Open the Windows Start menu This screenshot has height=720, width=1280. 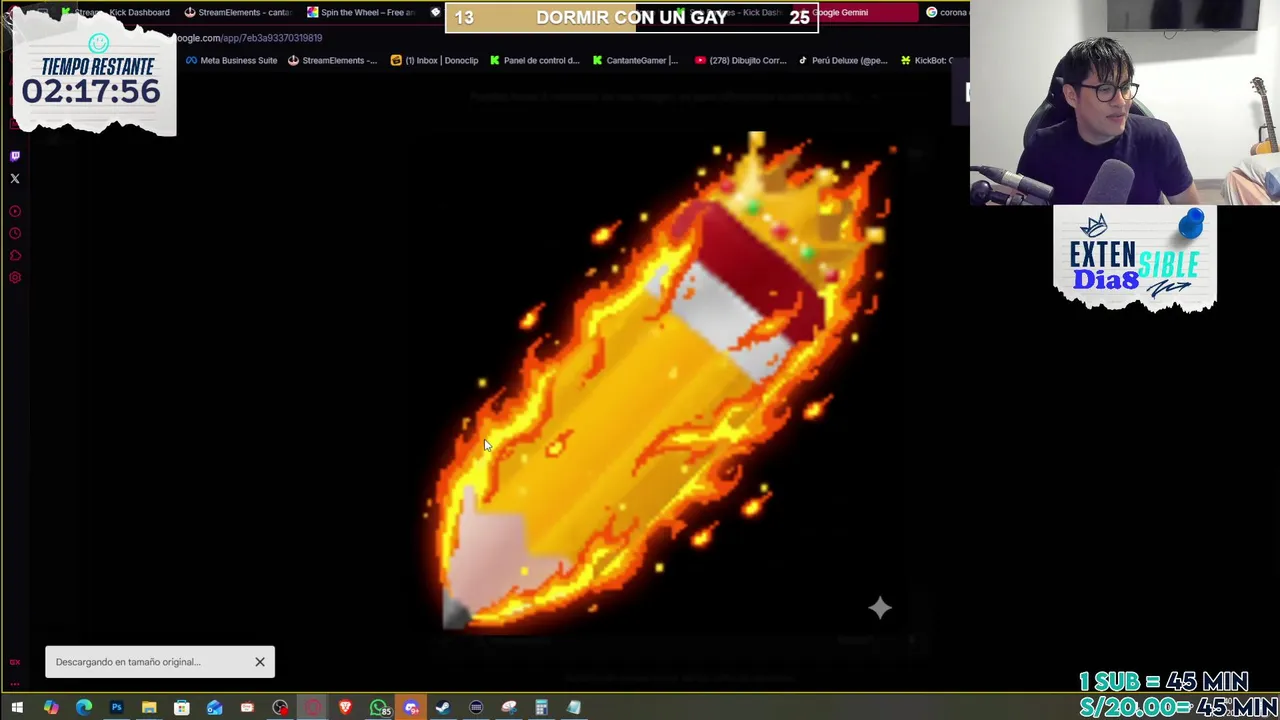pyautogui.click(x=17, y=708)
